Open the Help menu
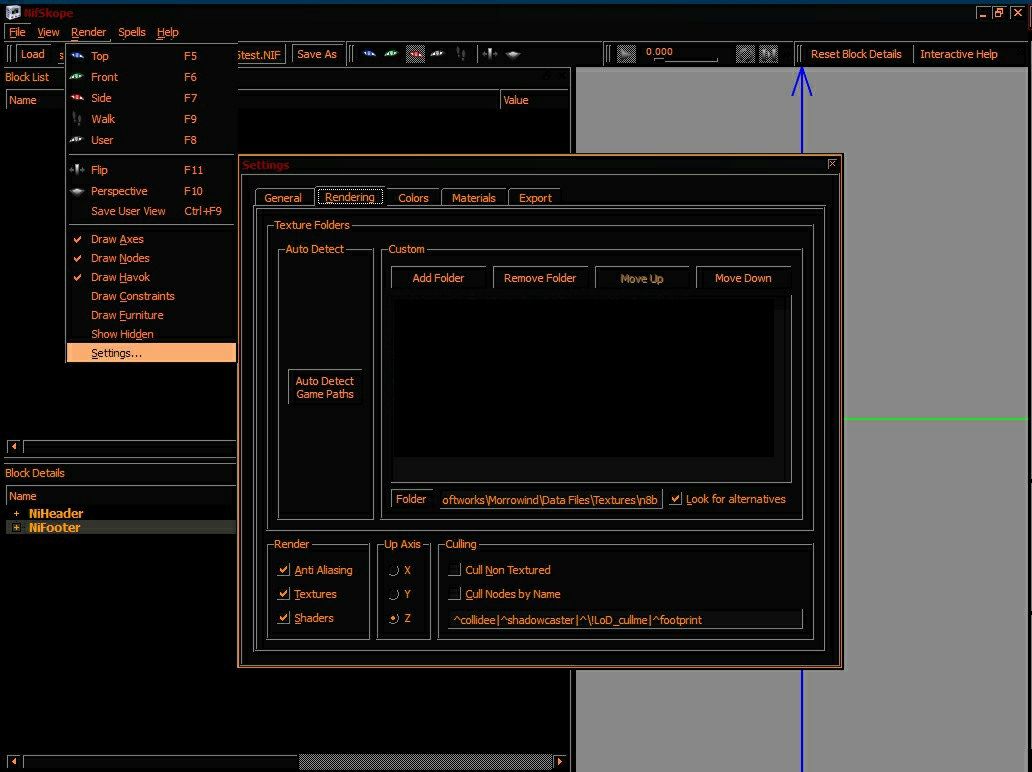The height and width of the screenshot is (772, 1032). (x=167, y=32)
